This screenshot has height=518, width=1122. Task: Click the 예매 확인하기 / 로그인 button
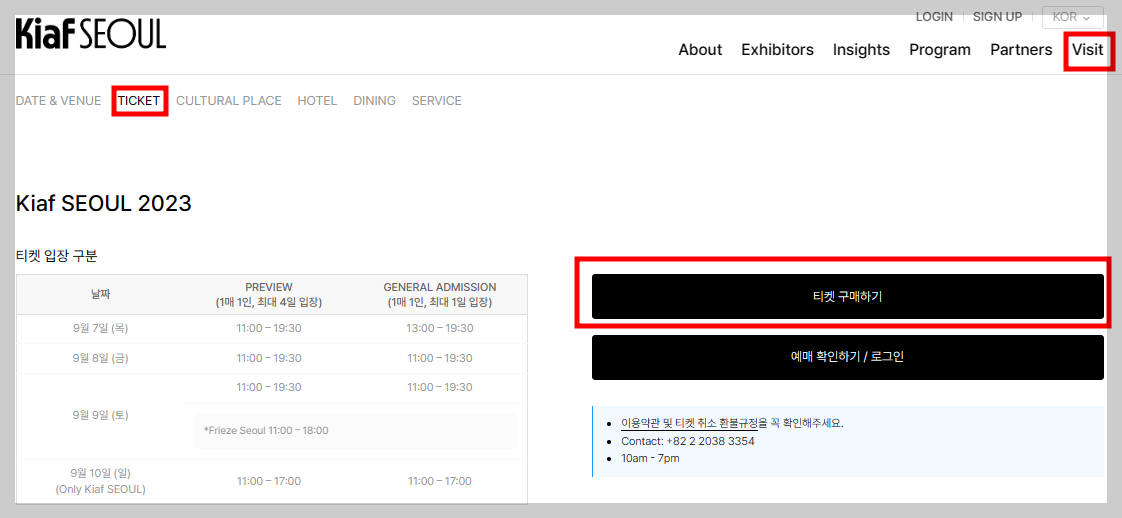point(847,357)
